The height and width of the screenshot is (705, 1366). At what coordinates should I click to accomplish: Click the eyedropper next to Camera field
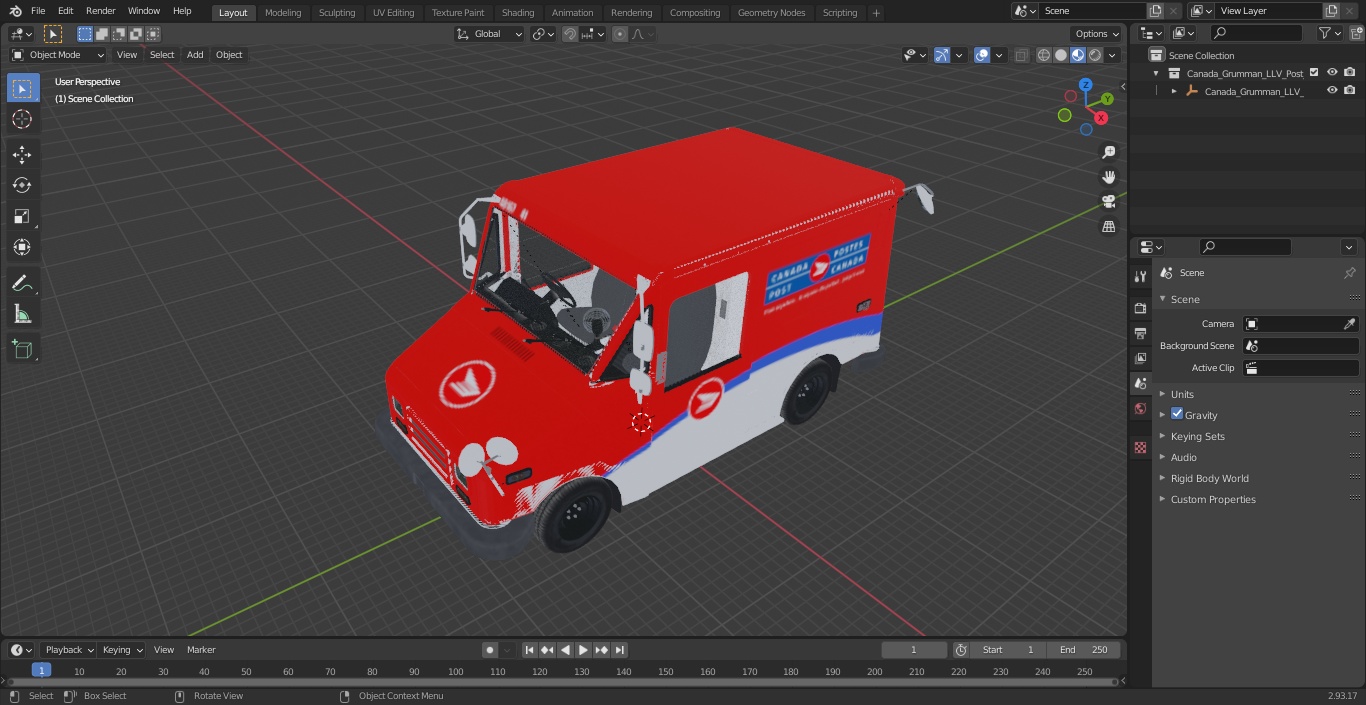pyautogui.click(x=1349, y=324)
